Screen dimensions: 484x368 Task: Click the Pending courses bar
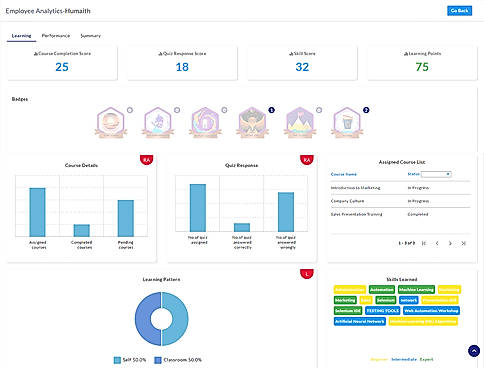point(126,218)
